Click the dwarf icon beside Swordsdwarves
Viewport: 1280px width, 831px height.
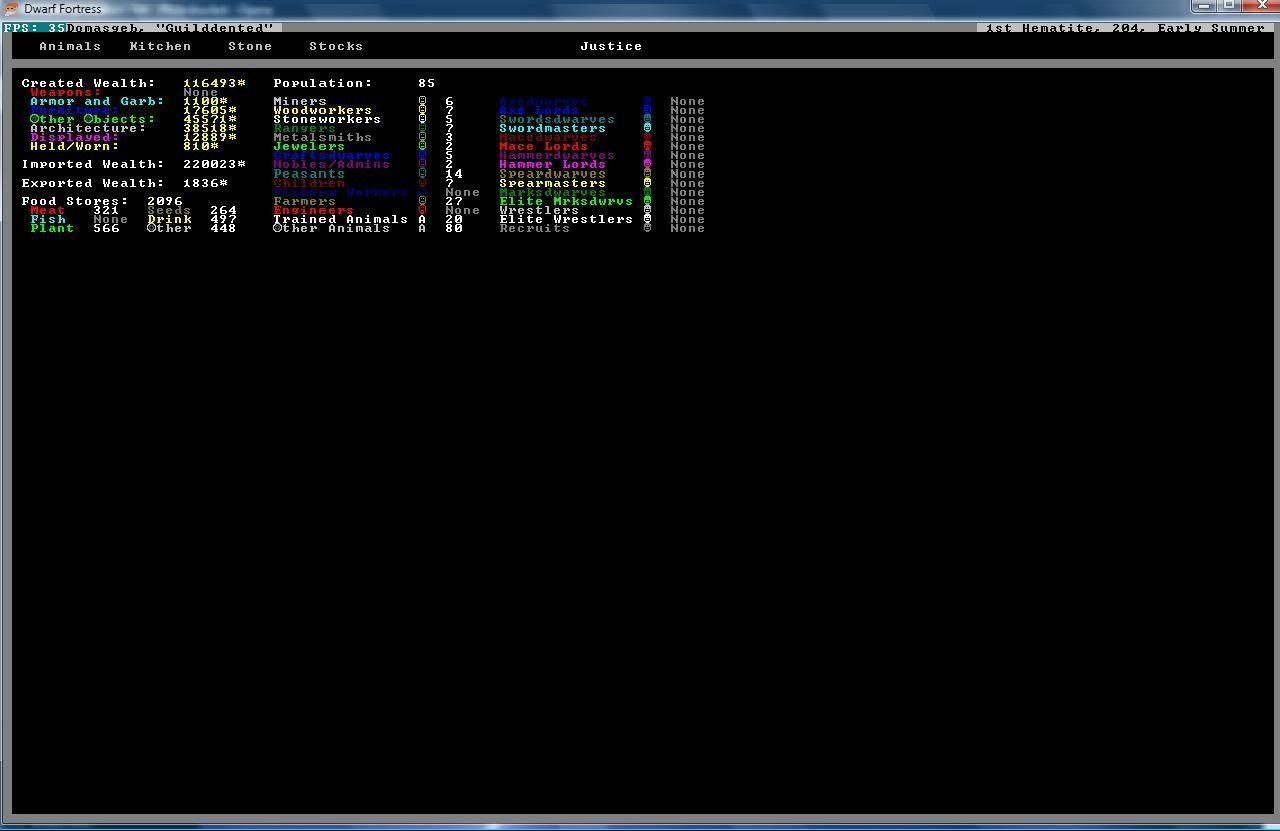point(647,119)
